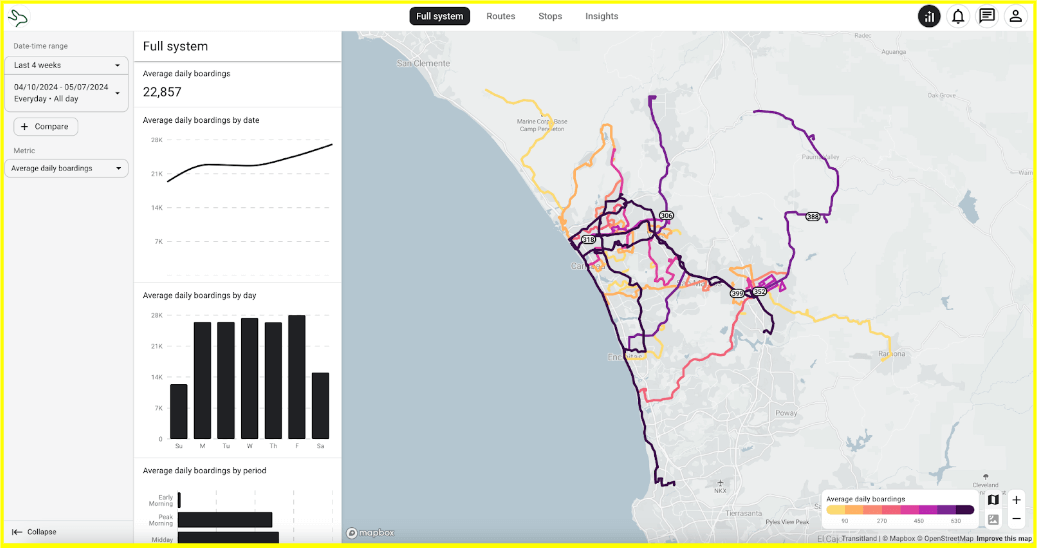Click the Friday bar in day chart

point(297,376)
